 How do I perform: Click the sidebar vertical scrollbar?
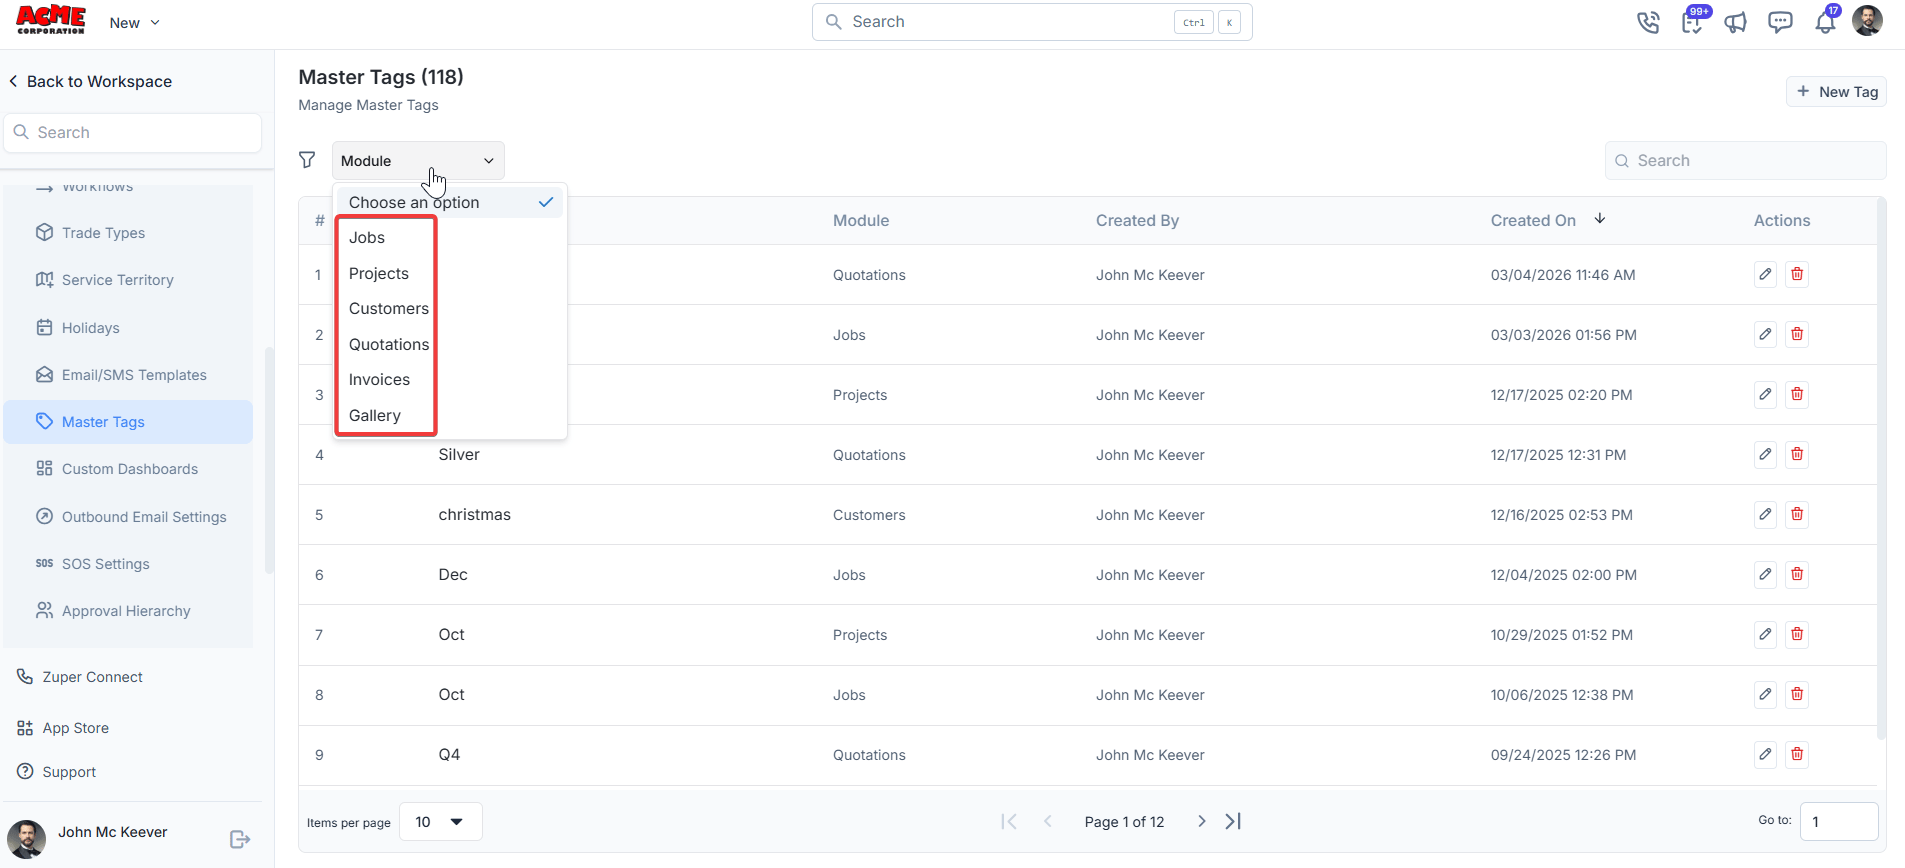click(x=268, y=460)
